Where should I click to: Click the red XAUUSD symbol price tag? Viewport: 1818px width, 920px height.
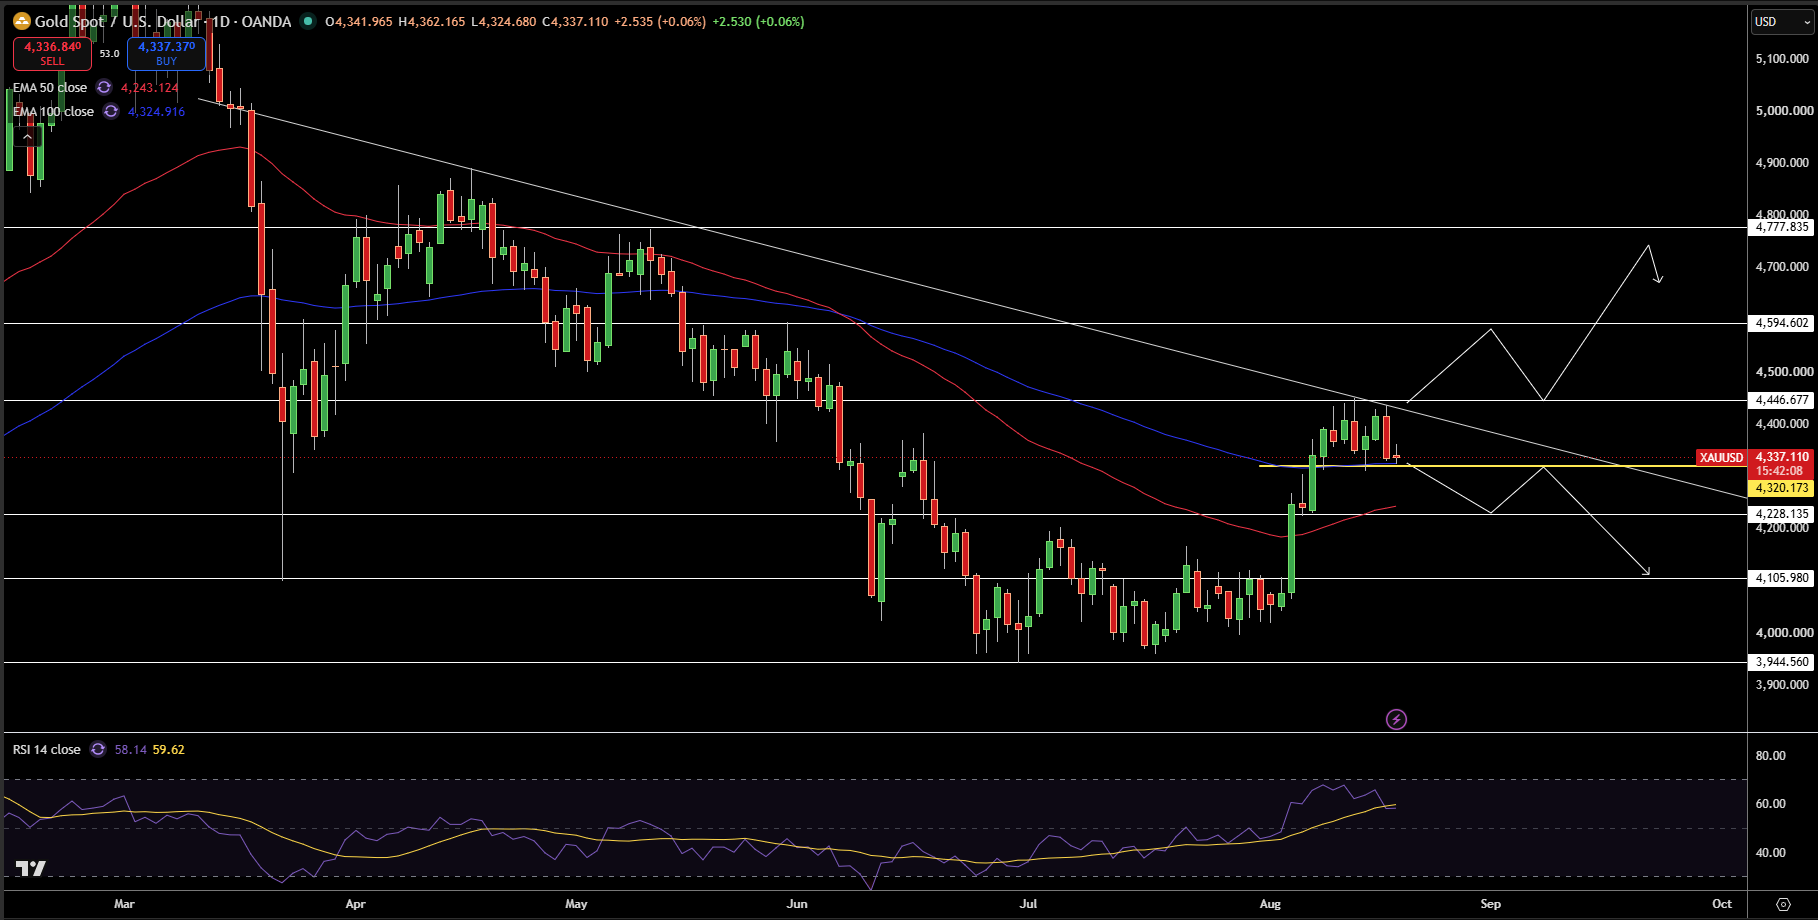click(x=1722, y=458)
